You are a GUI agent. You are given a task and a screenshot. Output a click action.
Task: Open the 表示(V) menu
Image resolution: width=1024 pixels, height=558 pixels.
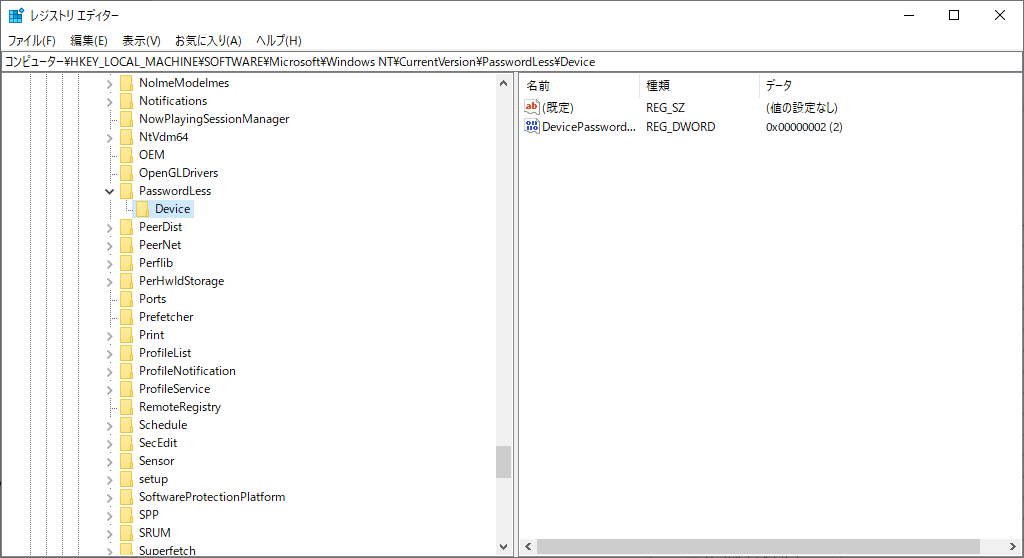141,41
